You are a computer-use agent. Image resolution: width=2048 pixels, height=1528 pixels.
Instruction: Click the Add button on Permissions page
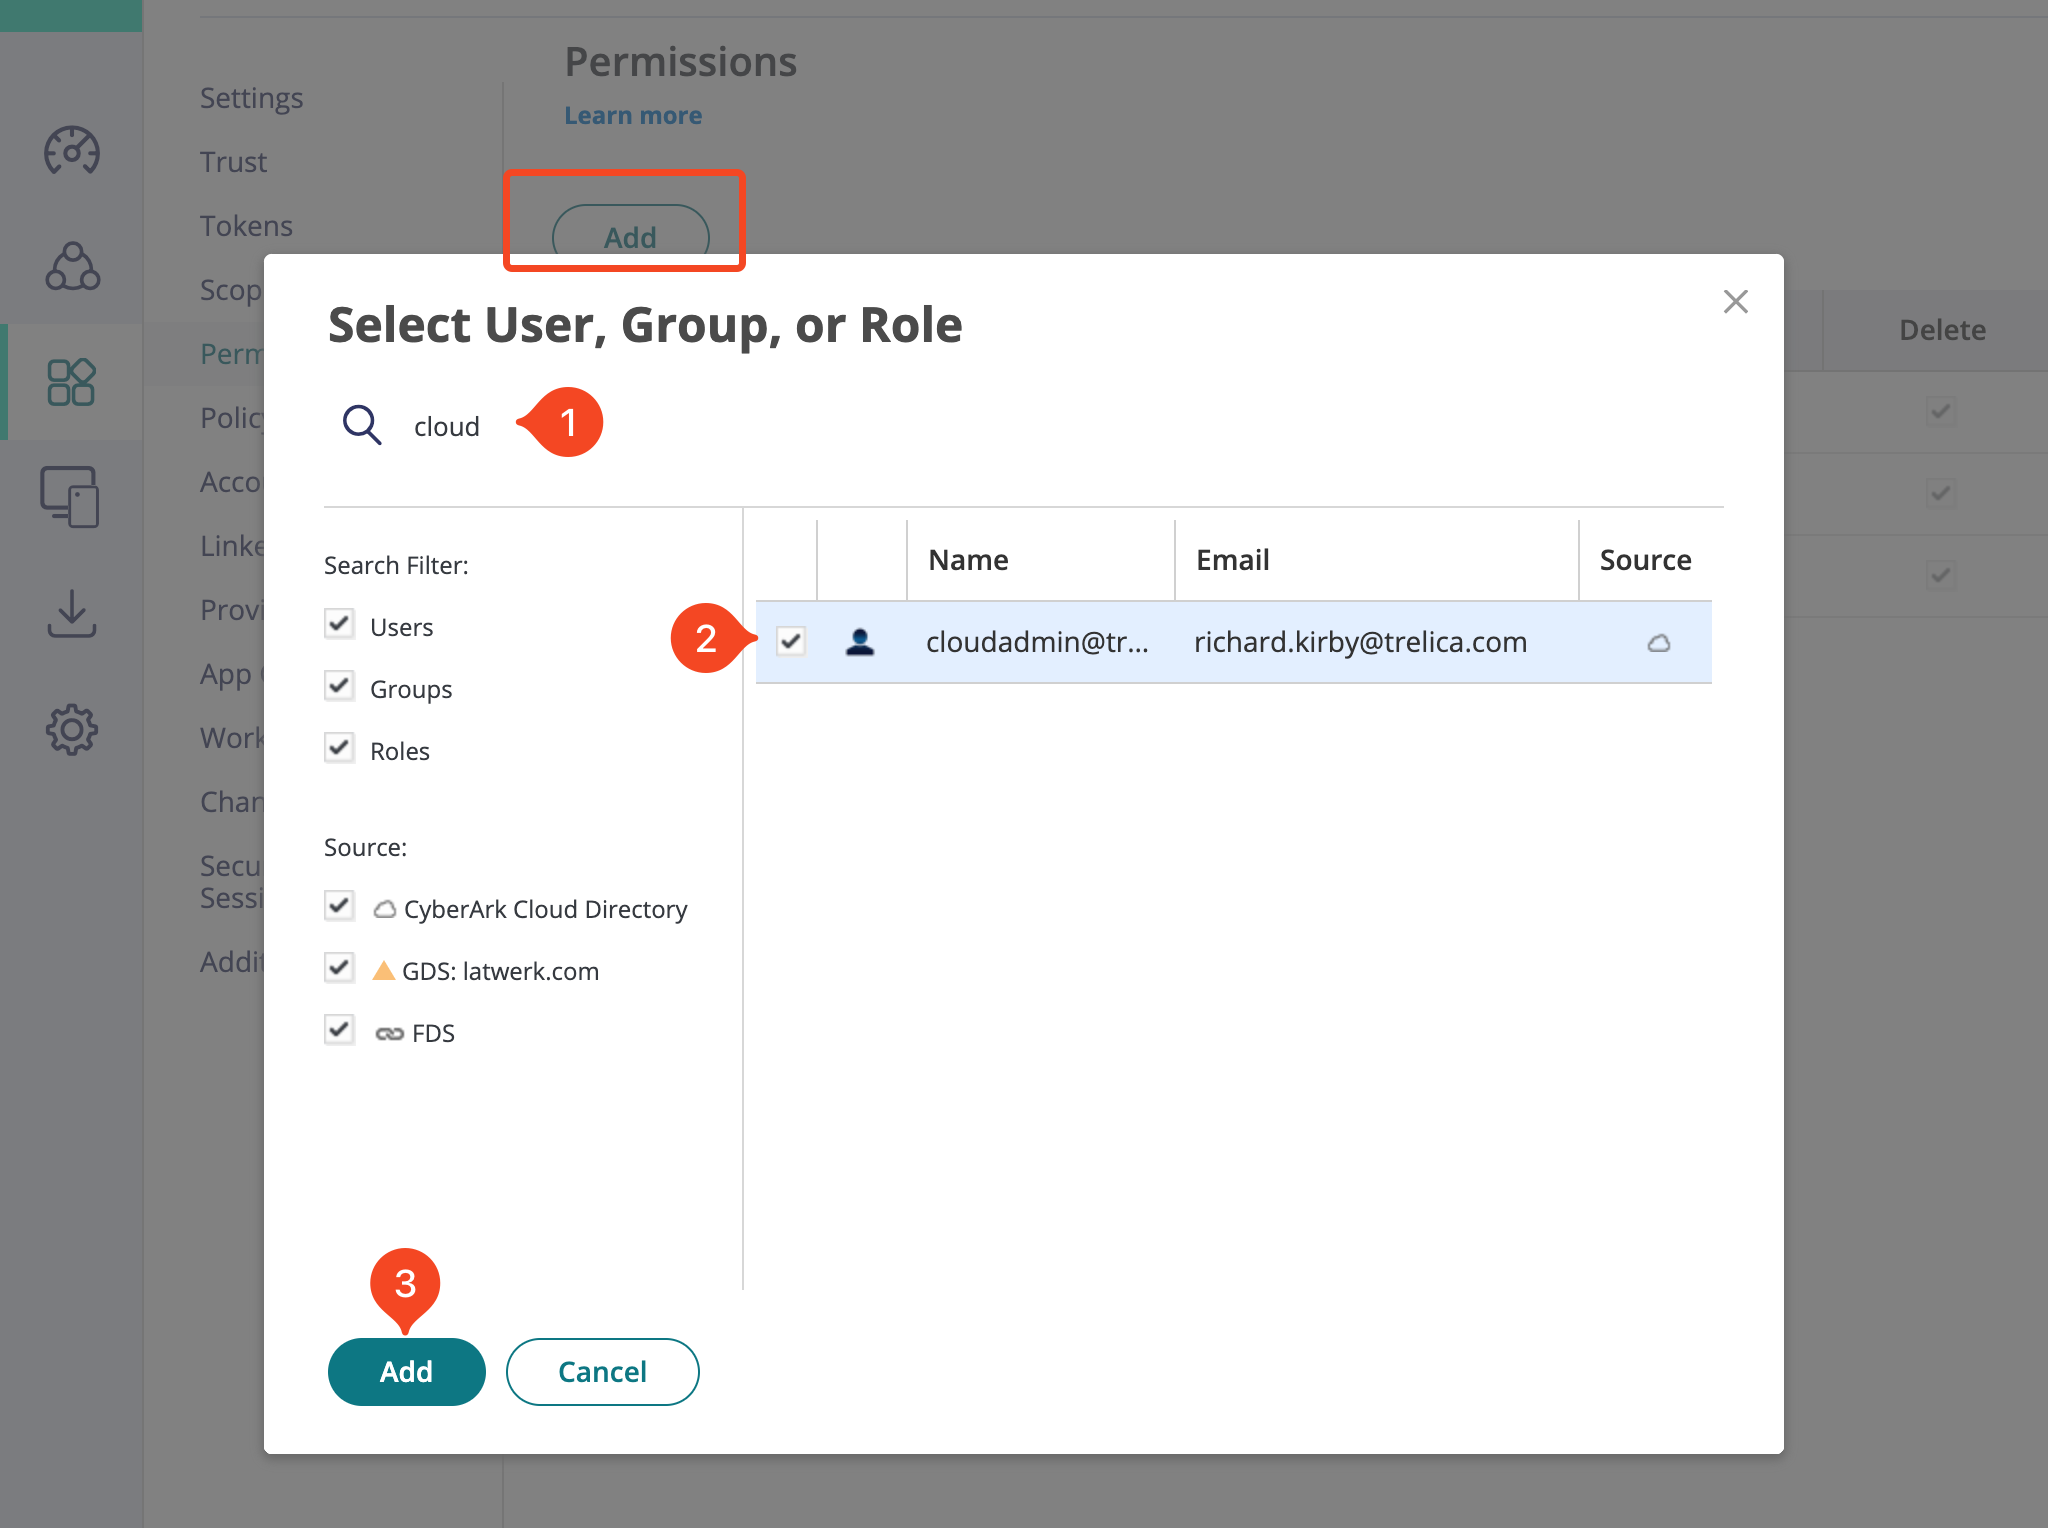631,231
